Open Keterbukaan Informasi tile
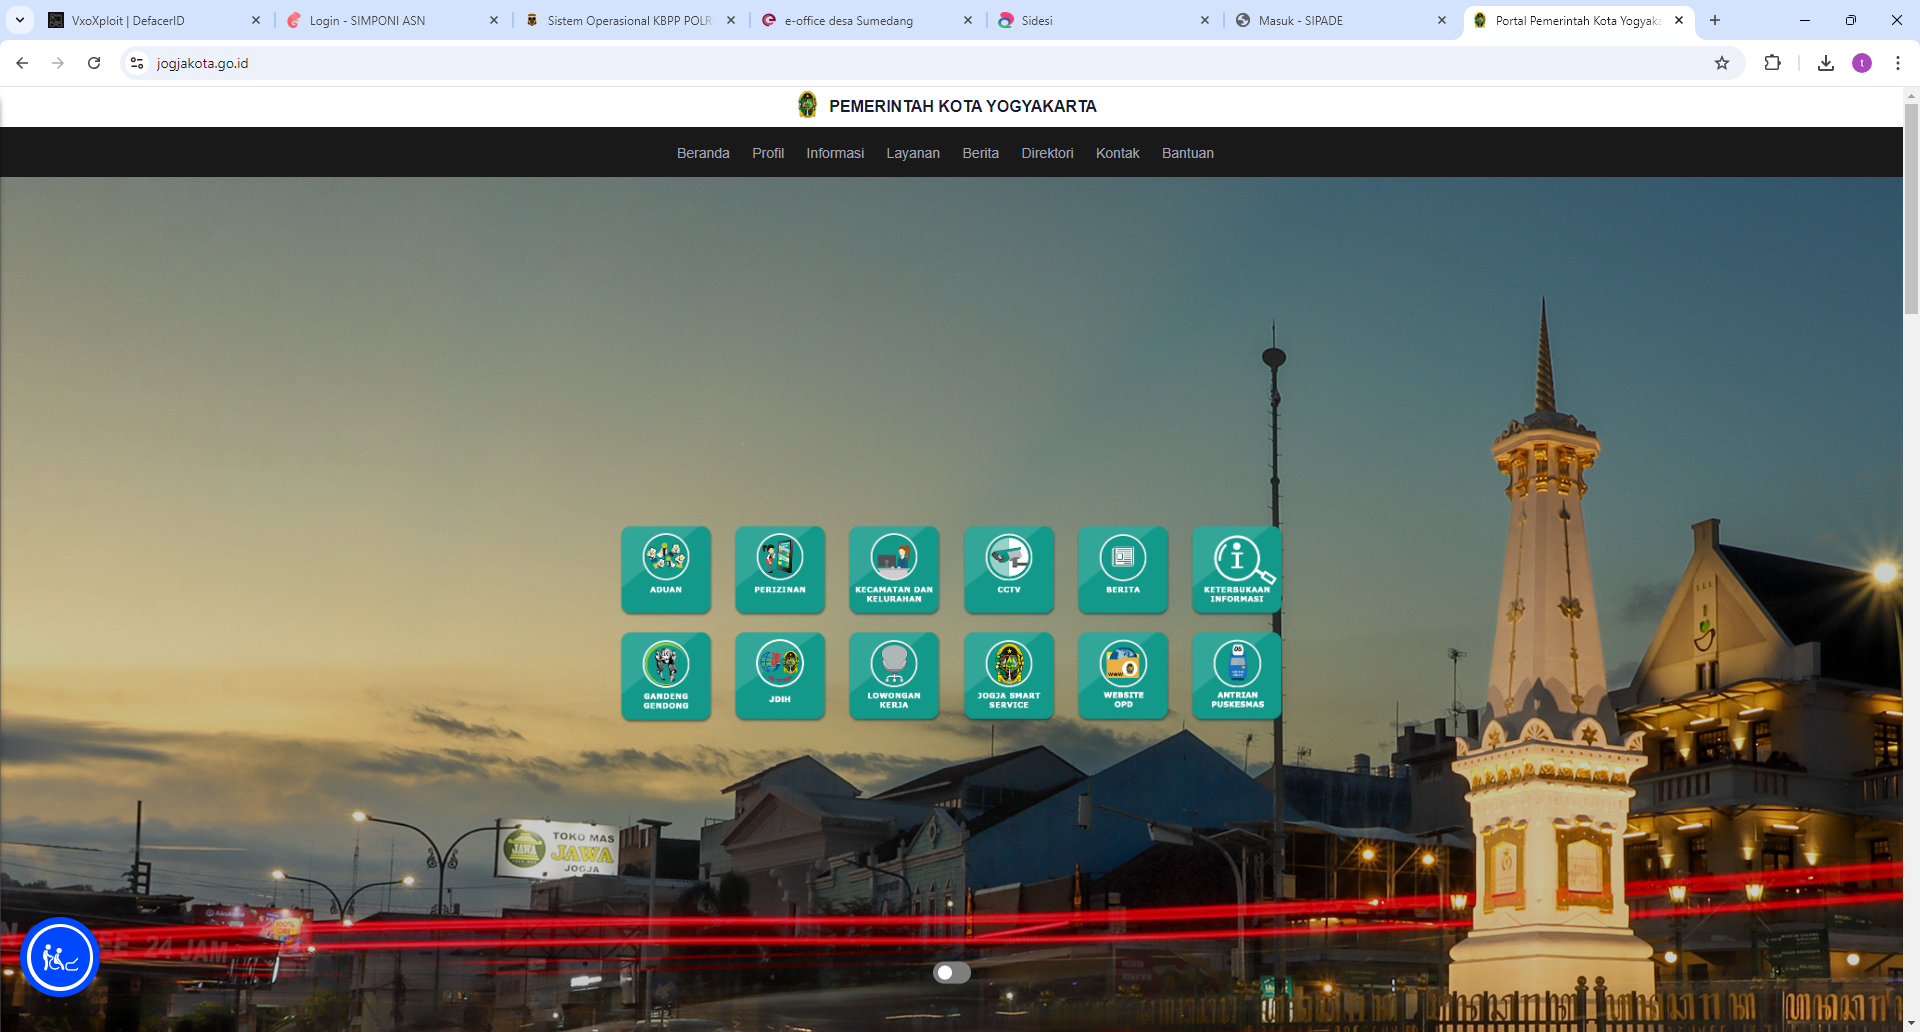 1237,569
